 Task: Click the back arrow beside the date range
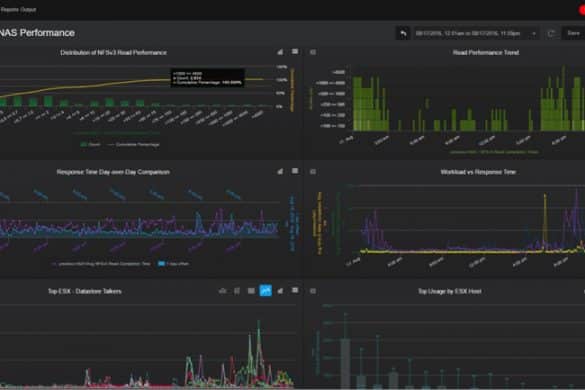pyautogui.click(x=403, y=34)
